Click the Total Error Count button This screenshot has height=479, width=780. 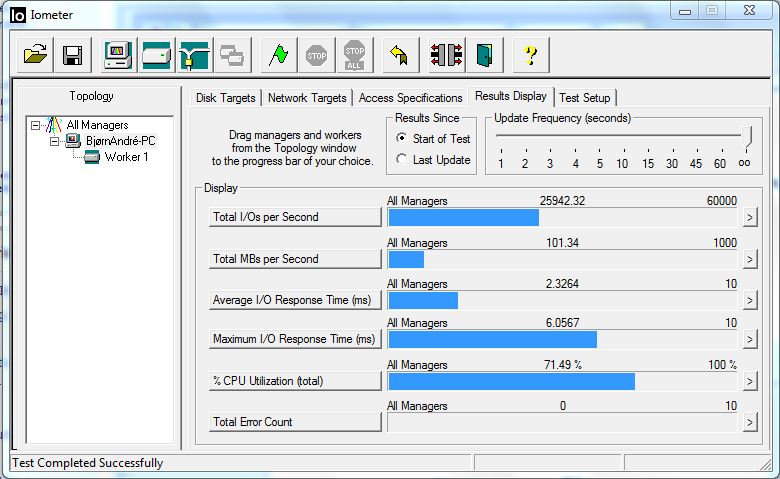[295, 422]
